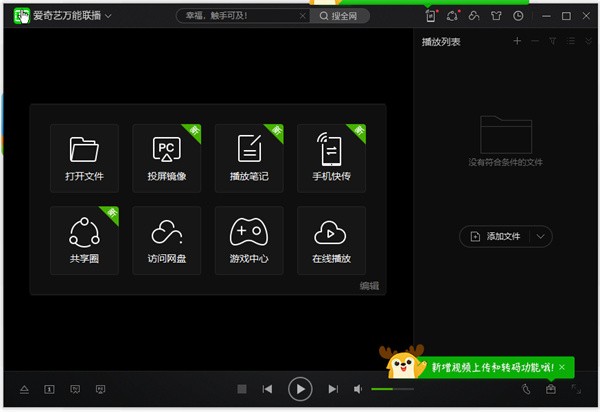Collapse the playlist panel with double chevron
600x412 pixels.
pos(589,41)
